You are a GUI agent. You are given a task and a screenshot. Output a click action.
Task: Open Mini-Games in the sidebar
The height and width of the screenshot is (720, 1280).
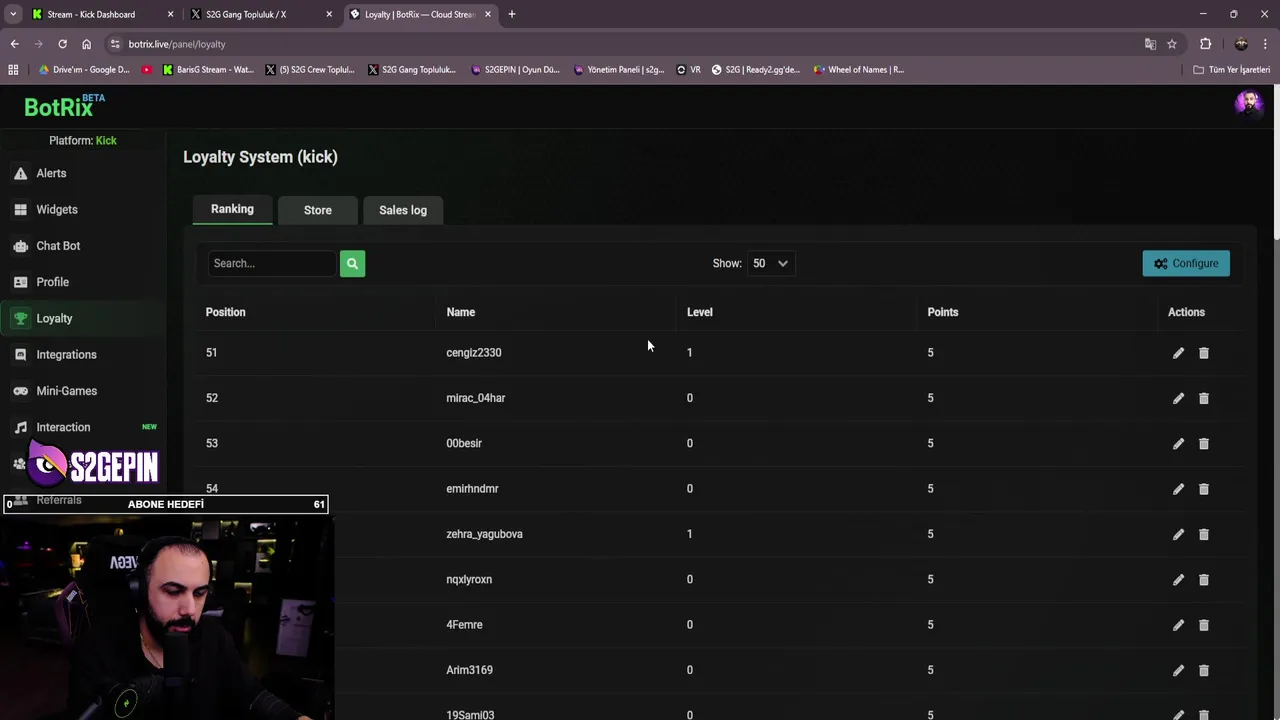coord(66,391)
